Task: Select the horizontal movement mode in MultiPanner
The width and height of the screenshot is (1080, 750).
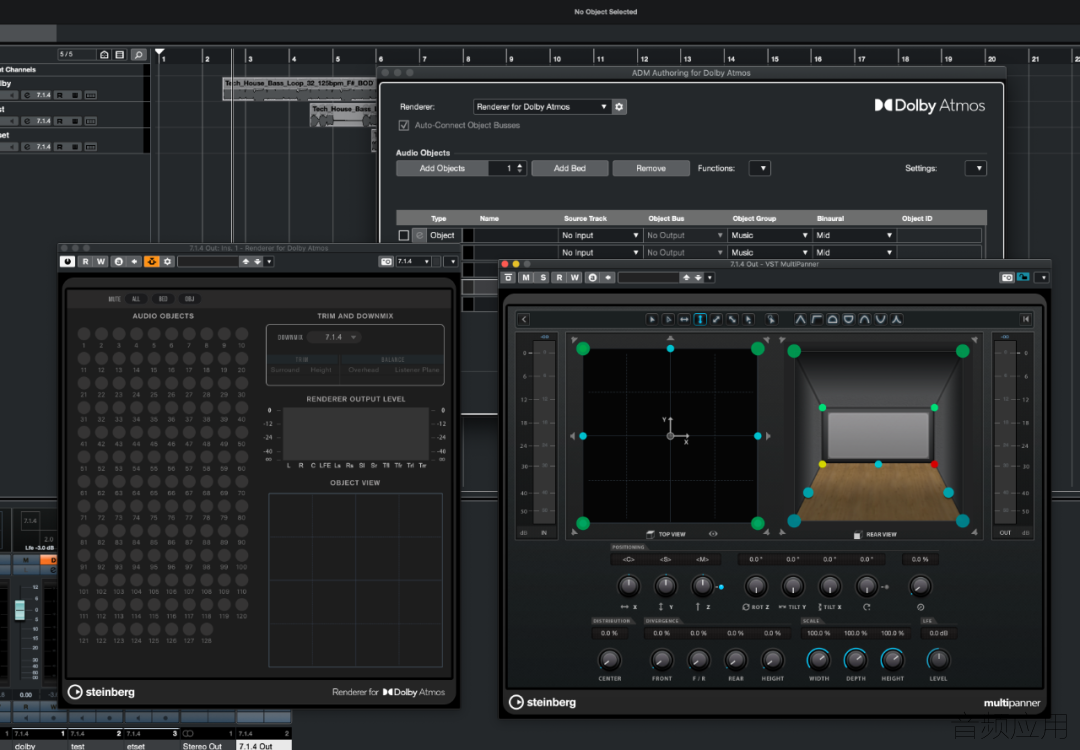Action: coord(684,320)
